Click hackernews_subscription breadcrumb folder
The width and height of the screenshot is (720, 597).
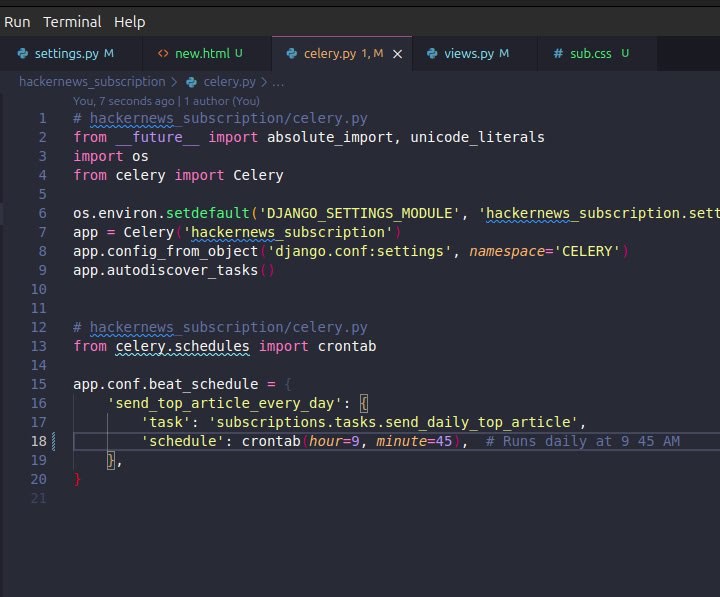[92, 82]
